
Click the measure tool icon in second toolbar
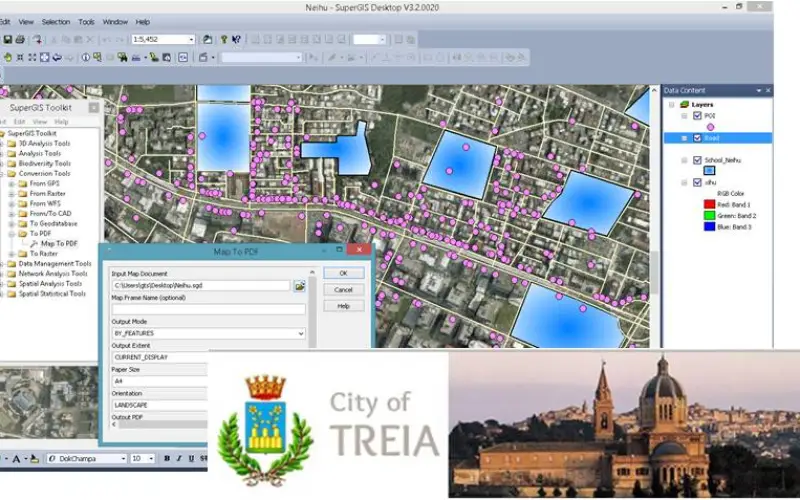pos(136,58)
